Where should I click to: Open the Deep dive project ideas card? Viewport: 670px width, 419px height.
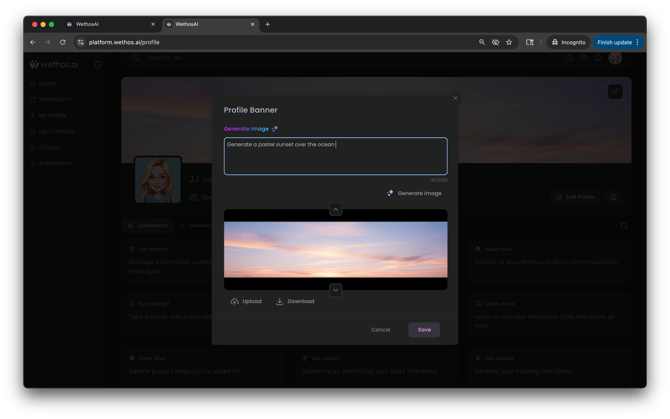coord(203,365)
